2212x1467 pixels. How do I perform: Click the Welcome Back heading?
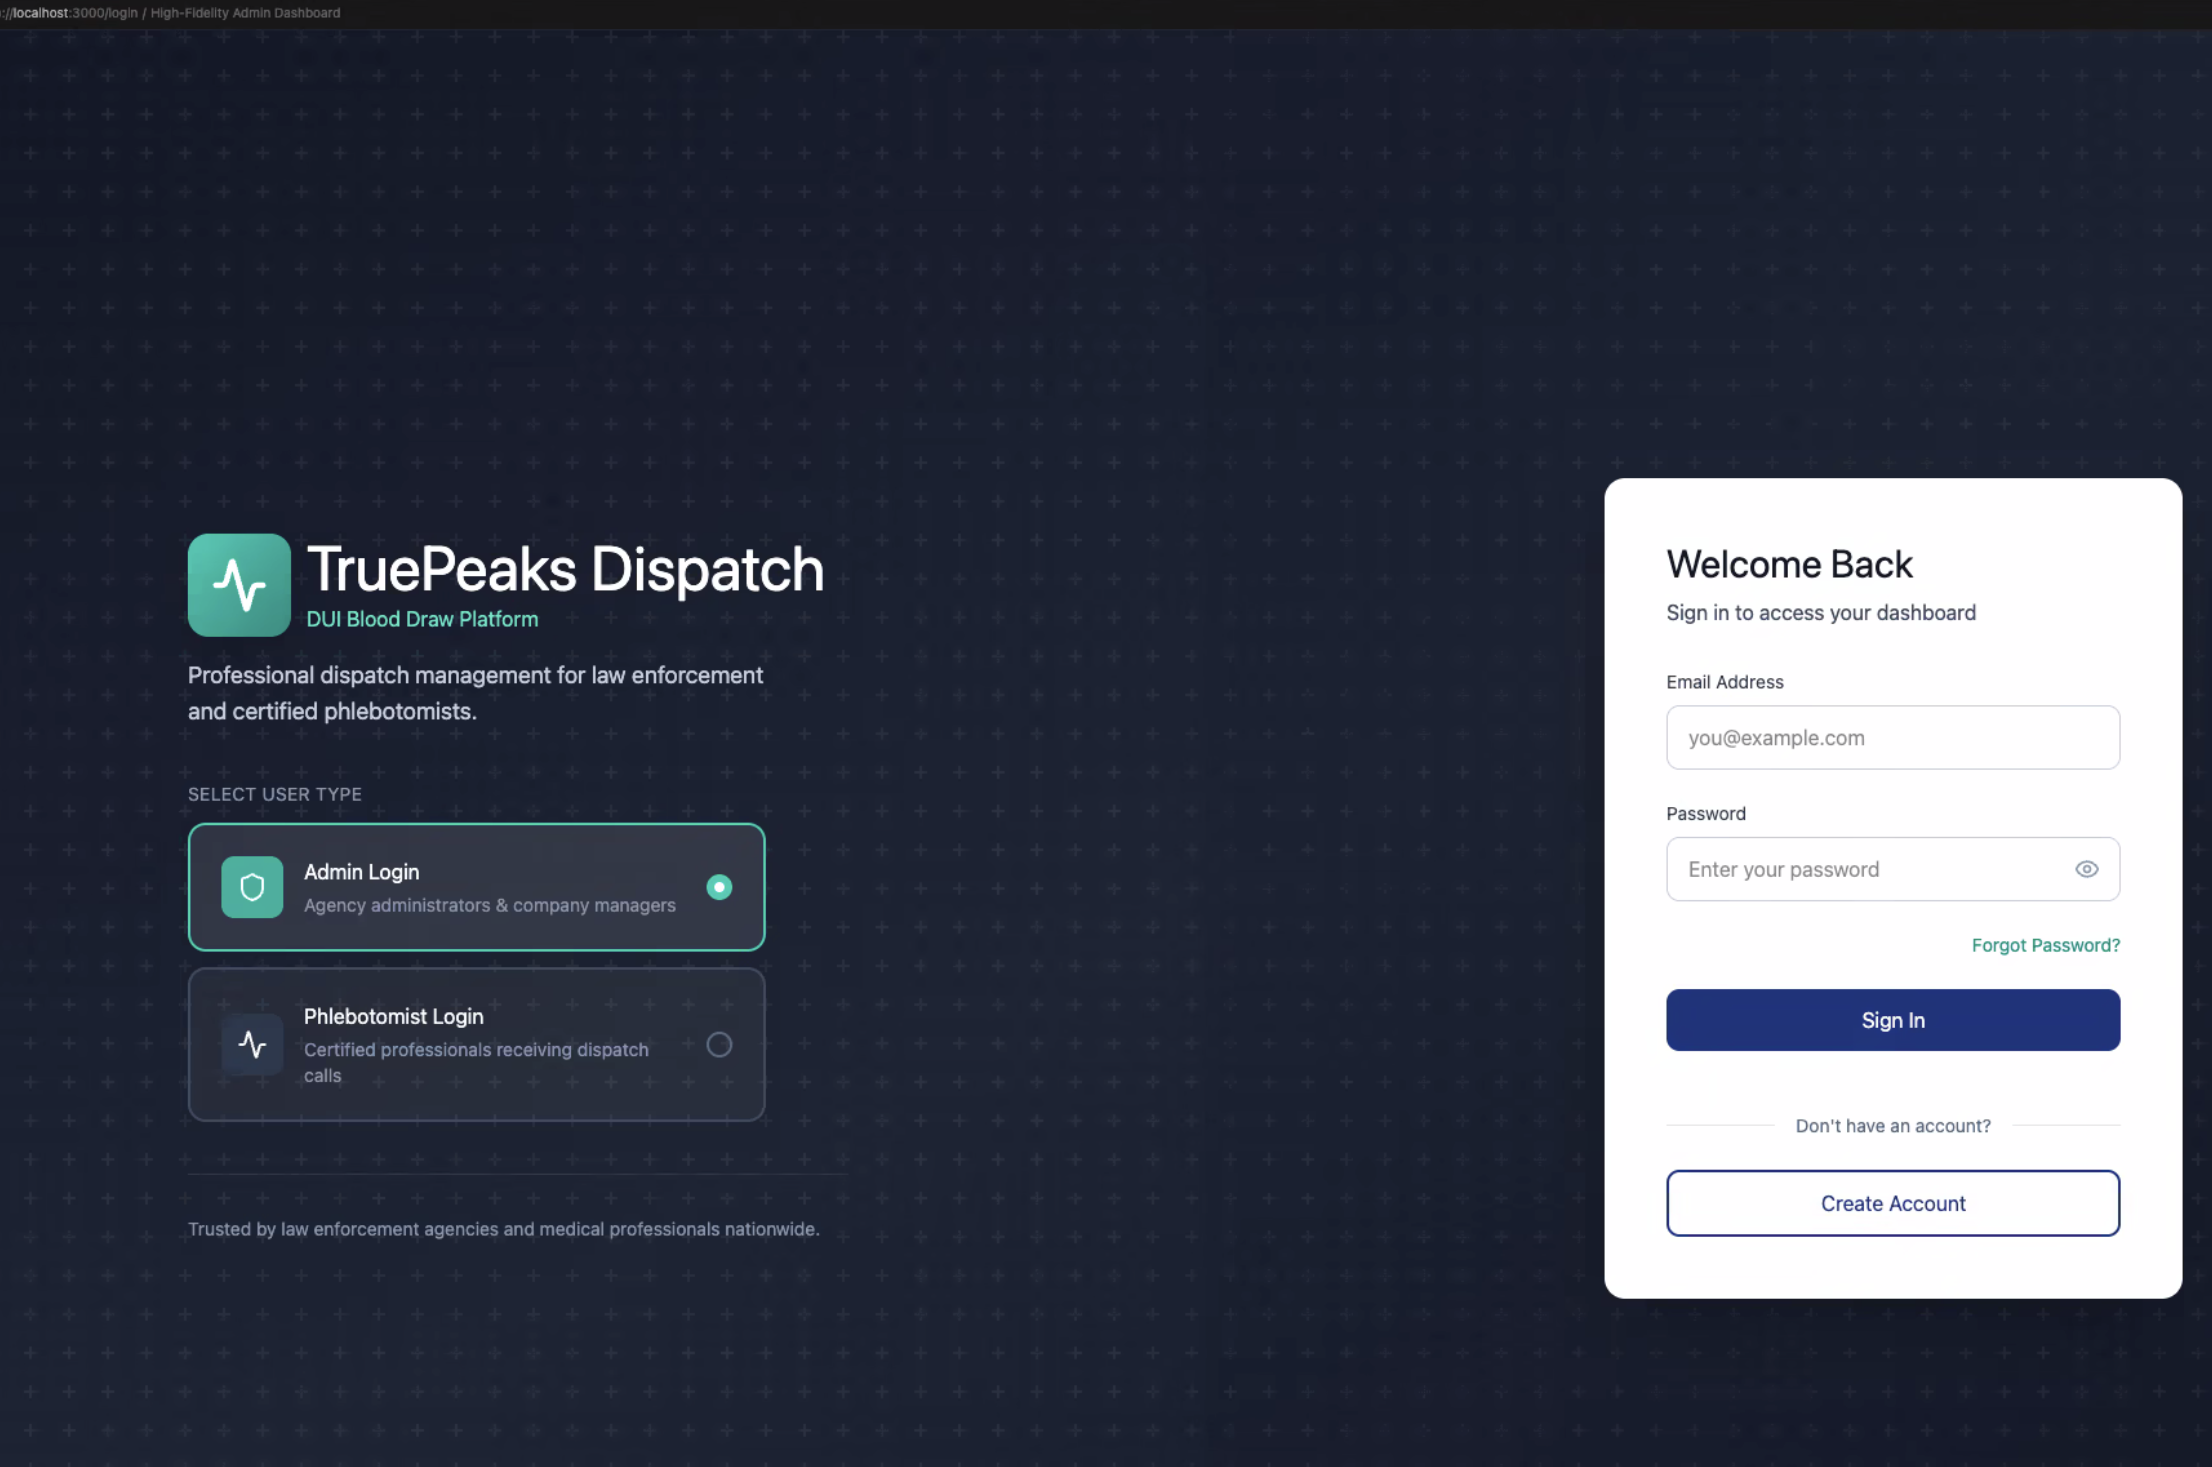pos(1789,563)
